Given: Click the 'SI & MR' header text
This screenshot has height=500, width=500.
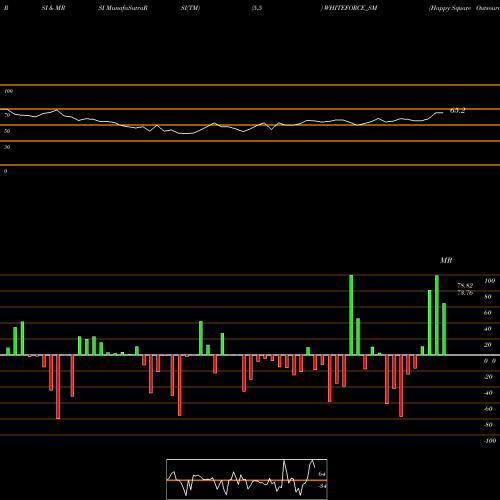Looking at the screenshot, I should (53, 8).
